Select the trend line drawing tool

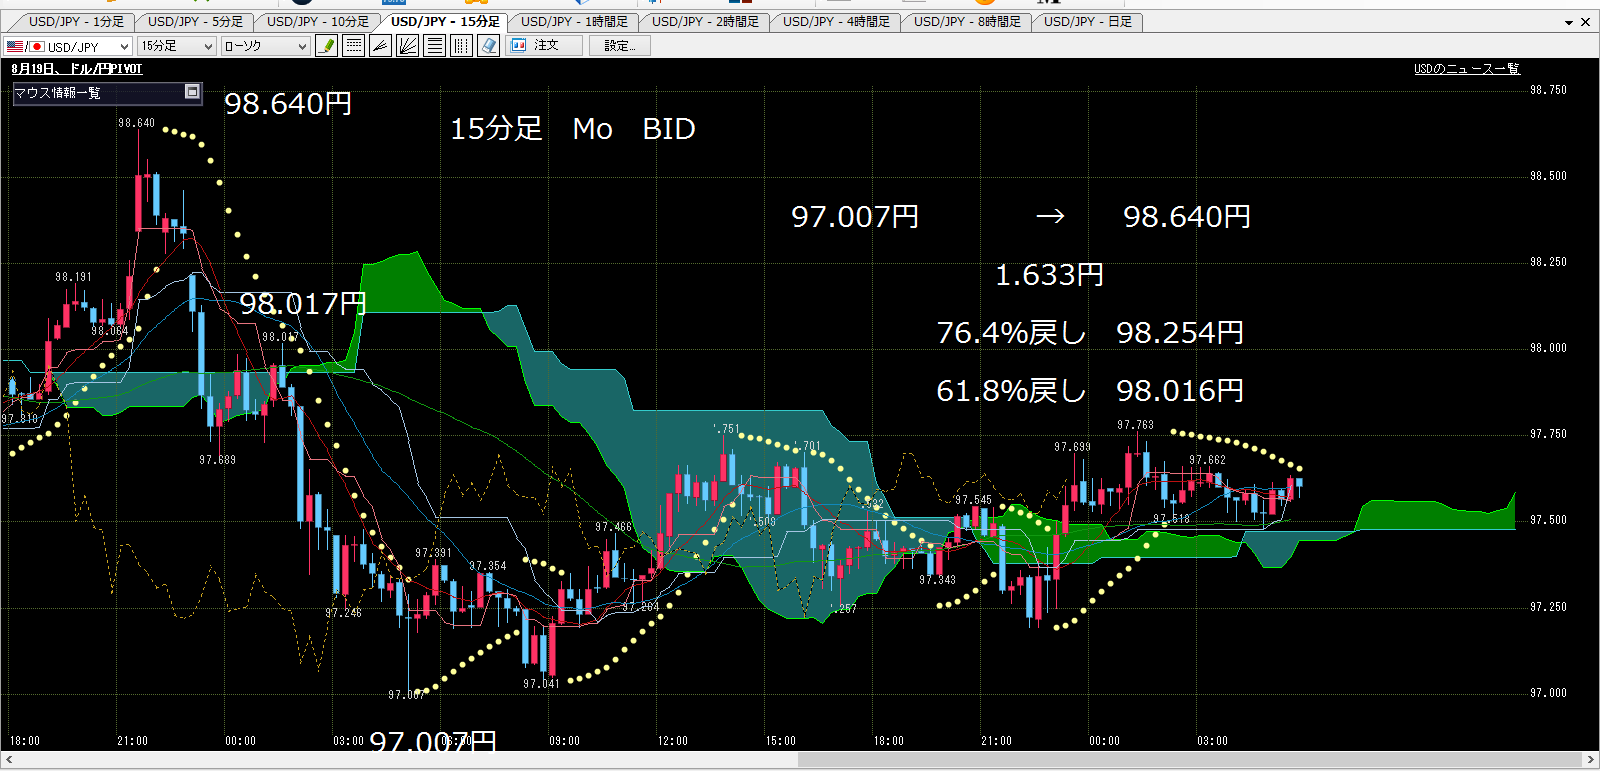380,45
